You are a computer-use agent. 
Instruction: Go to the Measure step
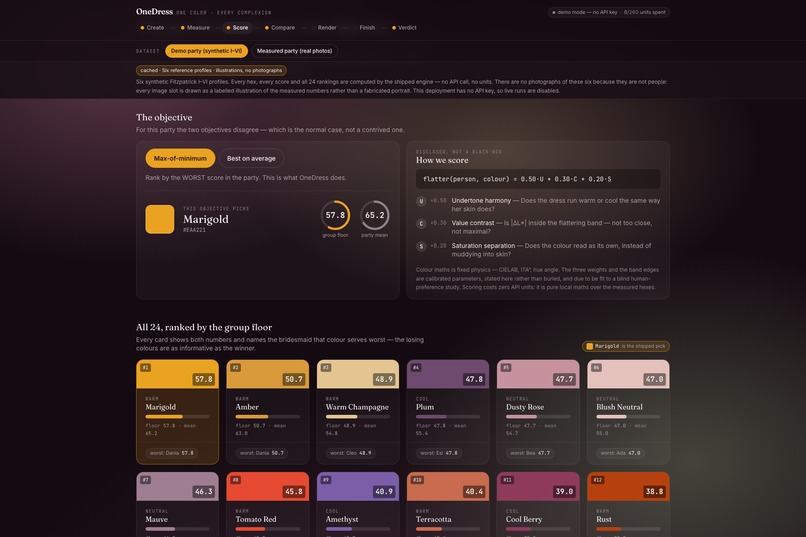coord(195,28)
